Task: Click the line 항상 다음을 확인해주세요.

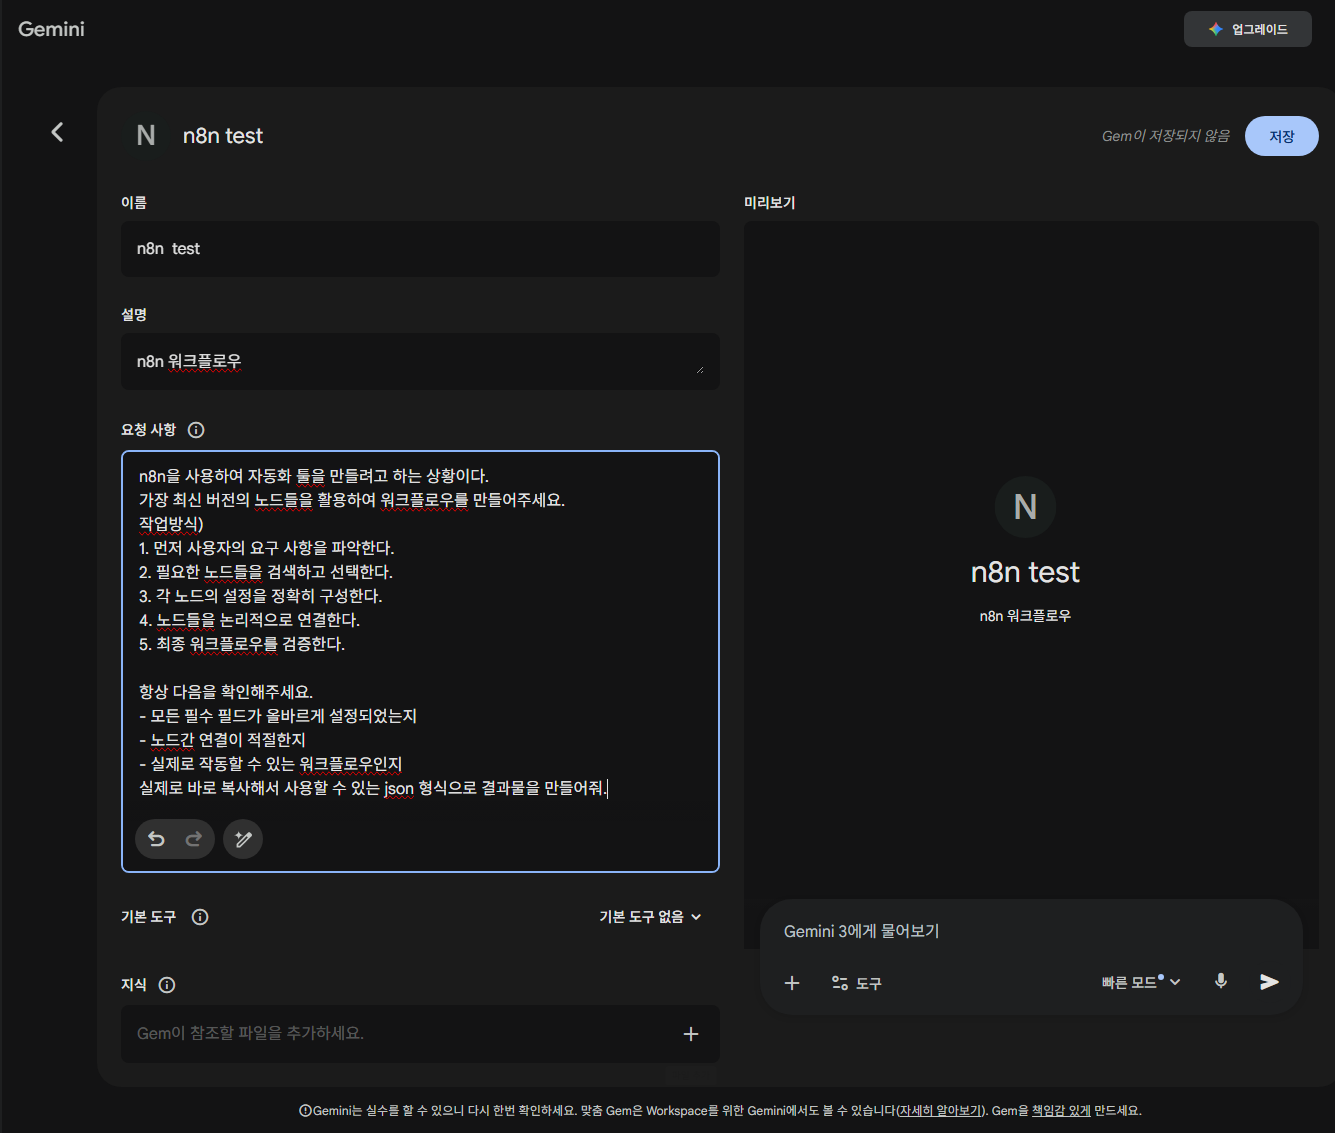Action: pyautogui.click(x=226, y=692)
